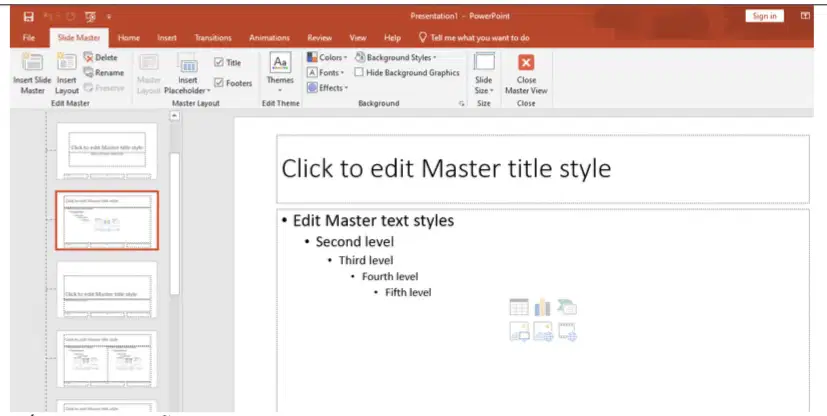Open the Review tab
The image size is (827, 416).
(x=320, y=38)
